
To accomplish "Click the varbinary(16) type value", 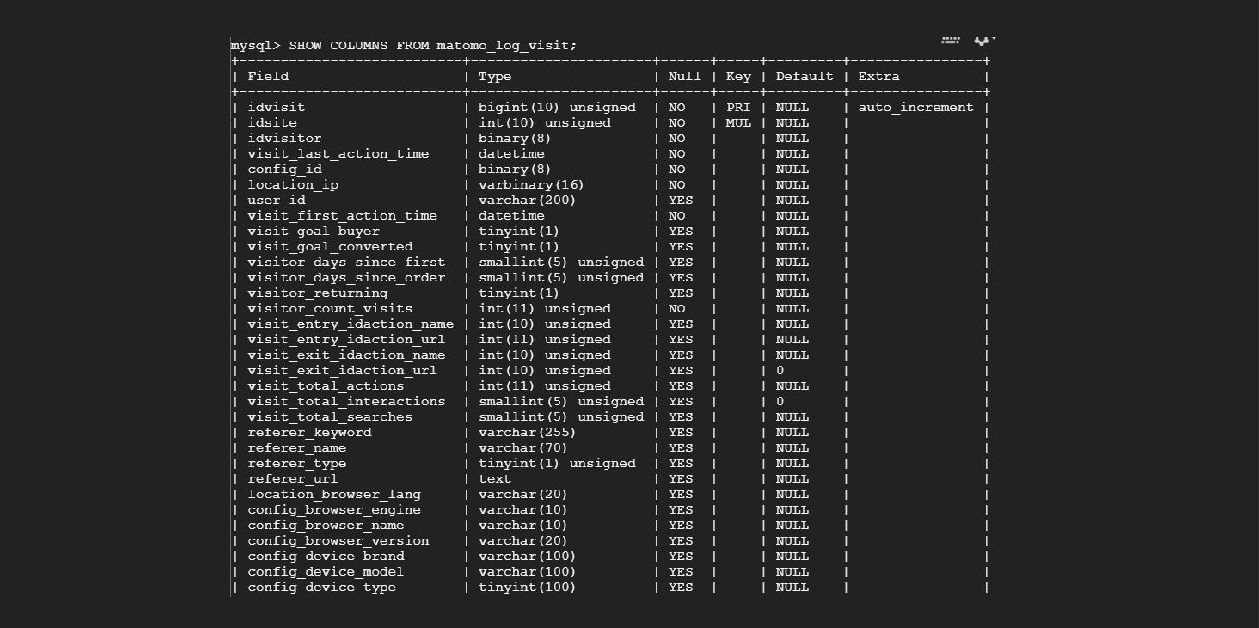I will [531, 185].
